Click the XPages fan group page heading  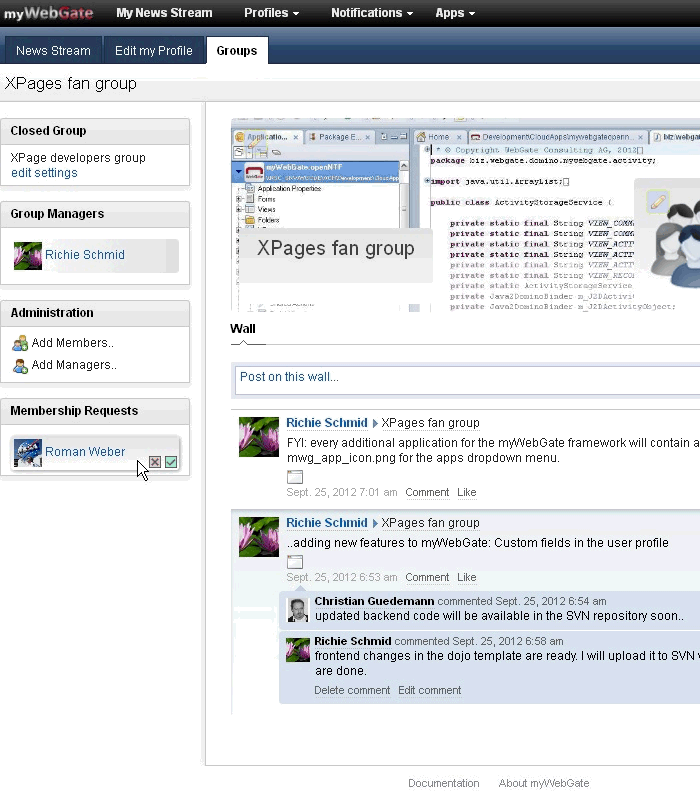(x=71, y=83)
